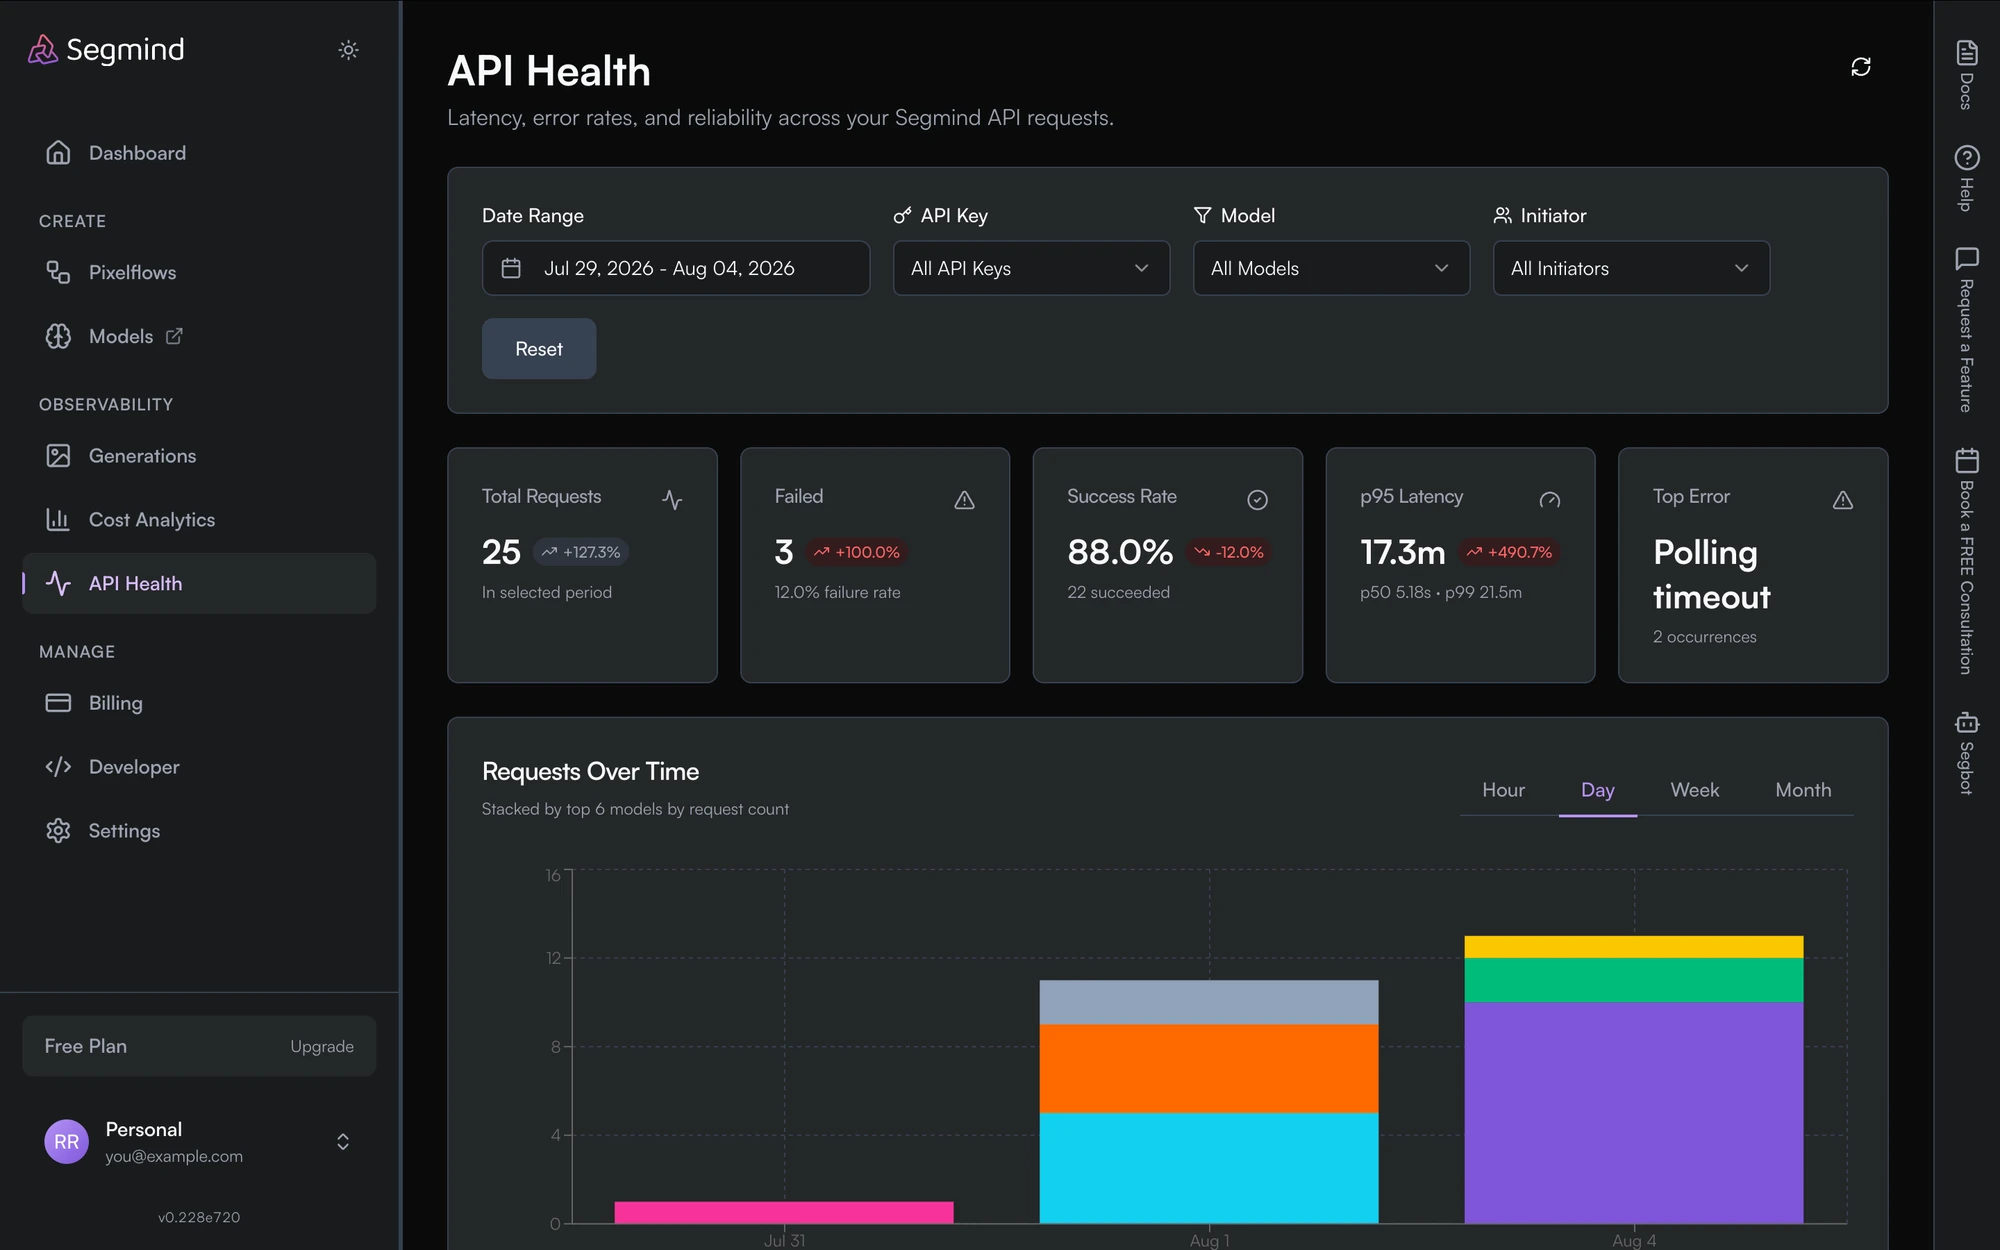The image size is (2000, 1250).
Task: Click the RR user avatar
Action: click(67, 1142)
